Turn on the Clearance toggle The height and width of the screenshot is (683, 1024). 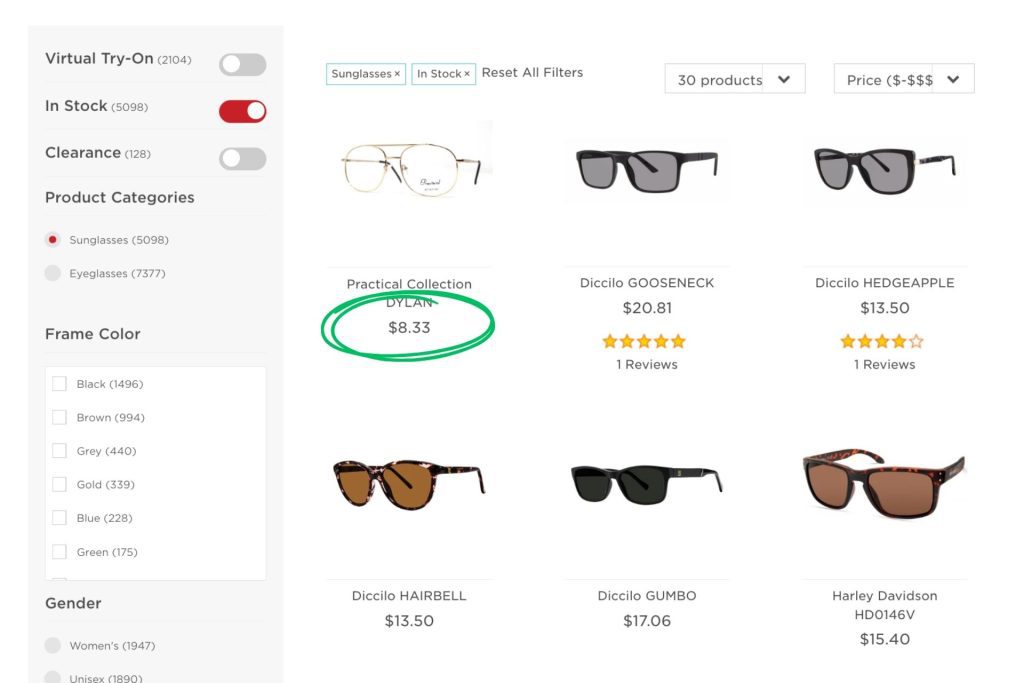(242, 158)
